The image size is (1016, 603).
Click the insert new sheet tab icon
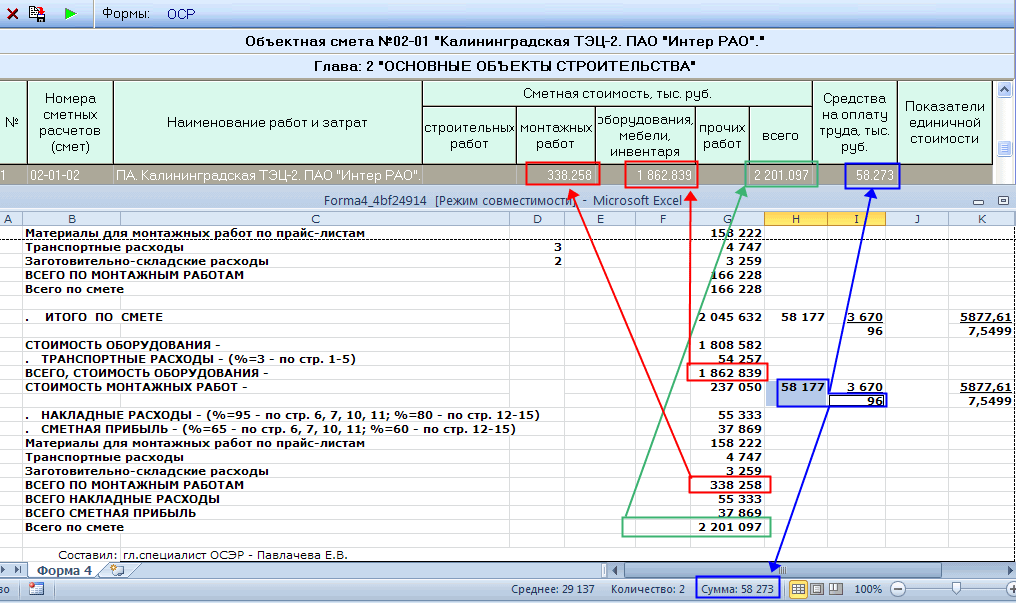point(117,571)
